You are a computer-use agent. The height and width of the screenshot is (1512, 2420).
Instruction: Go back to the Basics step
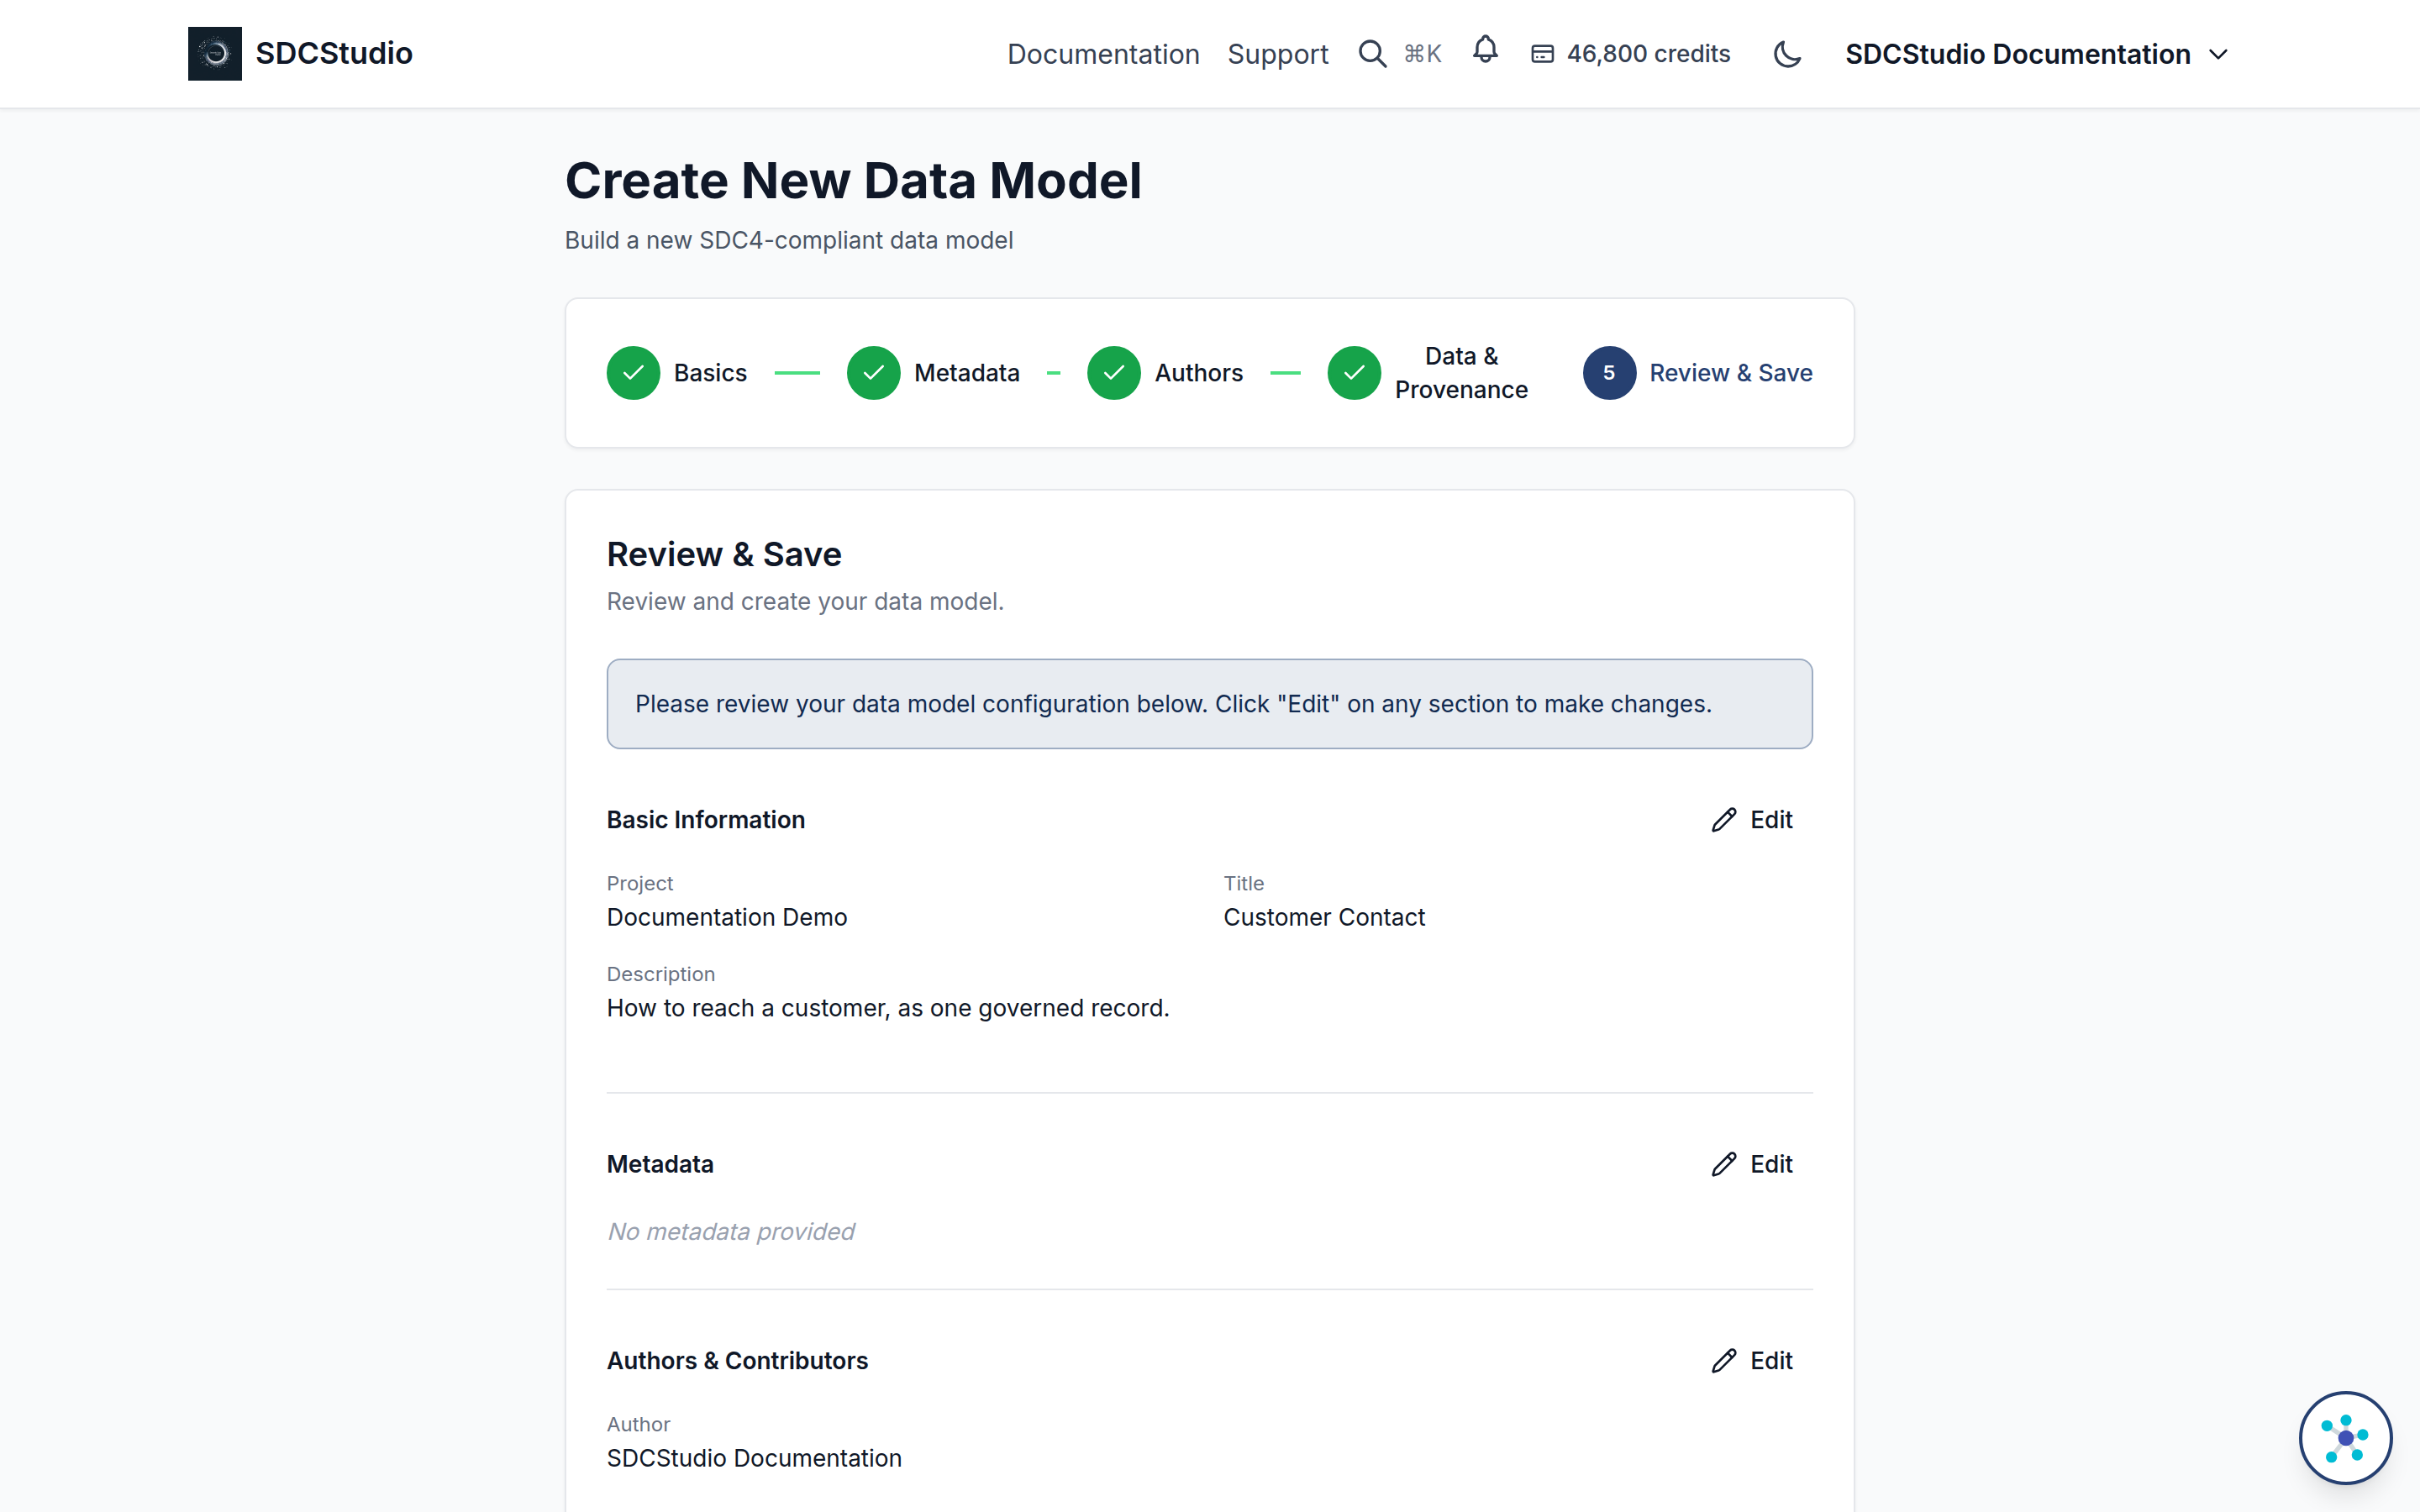pos(677,373)
